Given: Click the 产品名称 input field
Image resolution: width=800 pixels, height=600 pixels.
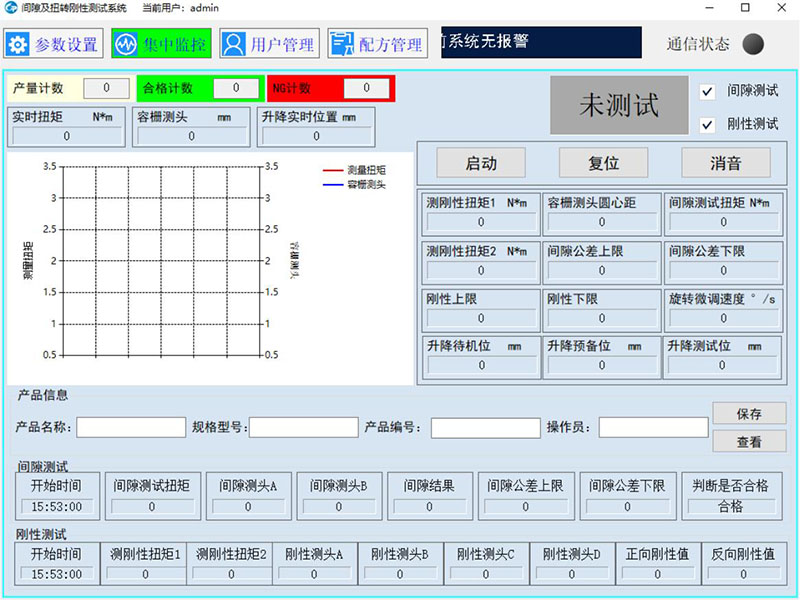Looking at the screenshot, I should pos(130,428).
